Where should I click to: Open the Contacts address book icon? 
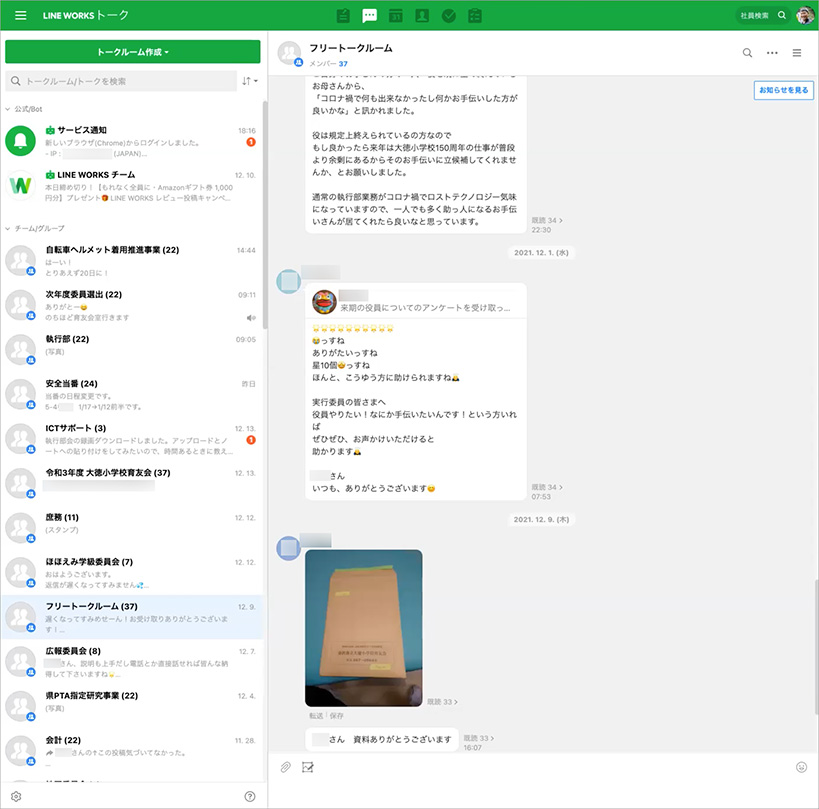pyautogui.click(x=422, y=16)
